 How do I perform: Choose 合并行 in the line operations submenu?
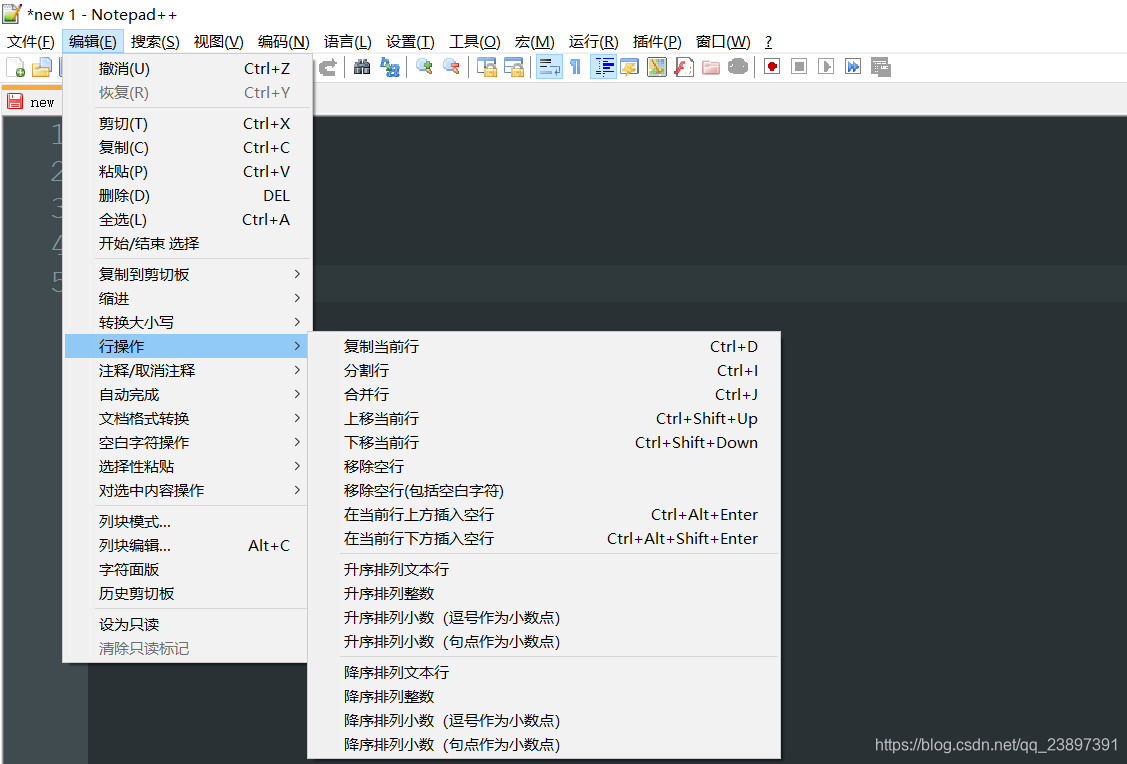tap(544, 395)
